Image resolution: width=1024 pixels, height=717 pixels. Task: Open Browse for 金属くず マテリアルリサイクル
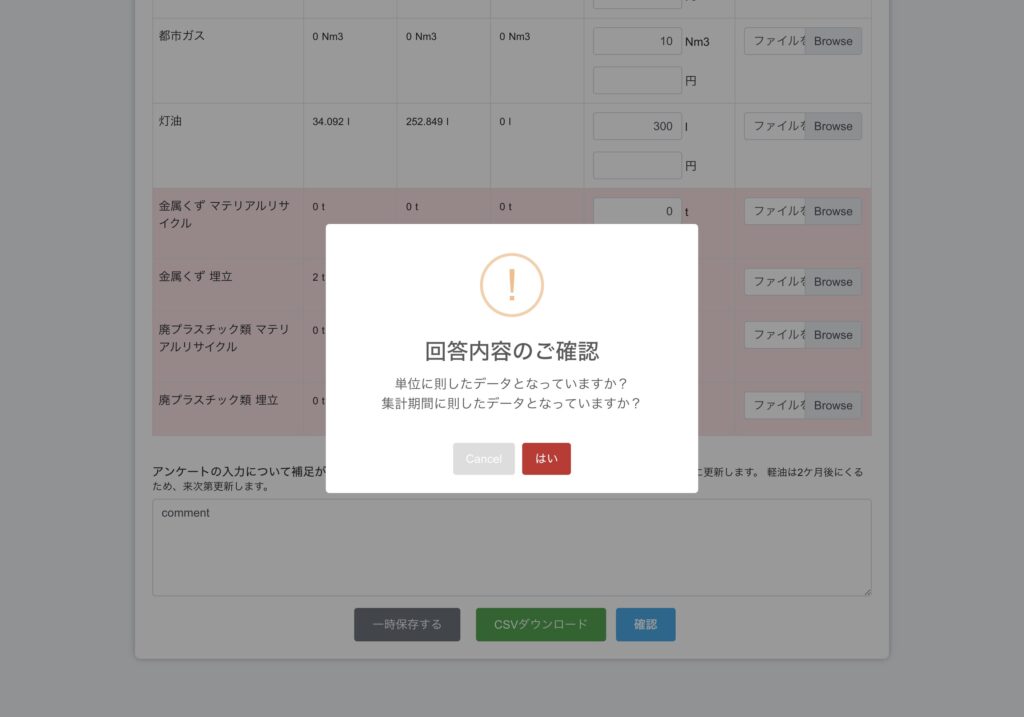tap(833, 211)
